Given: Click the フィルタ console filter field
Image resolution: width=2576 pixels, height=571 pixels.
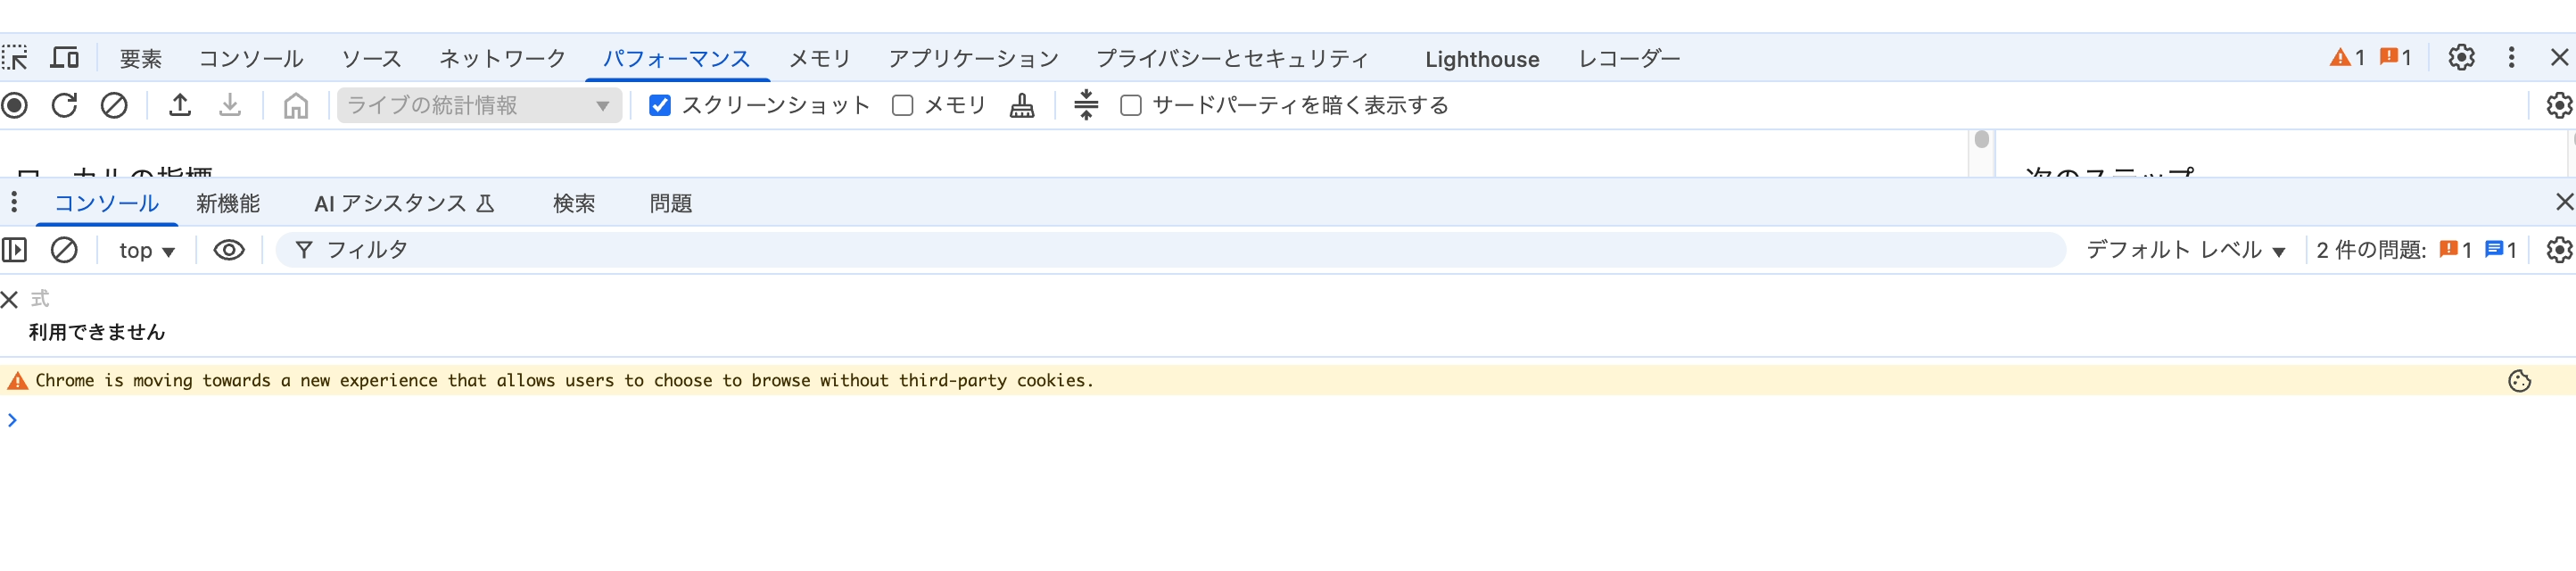Looking at the screenshot, I should click(x=1170, y=250).
